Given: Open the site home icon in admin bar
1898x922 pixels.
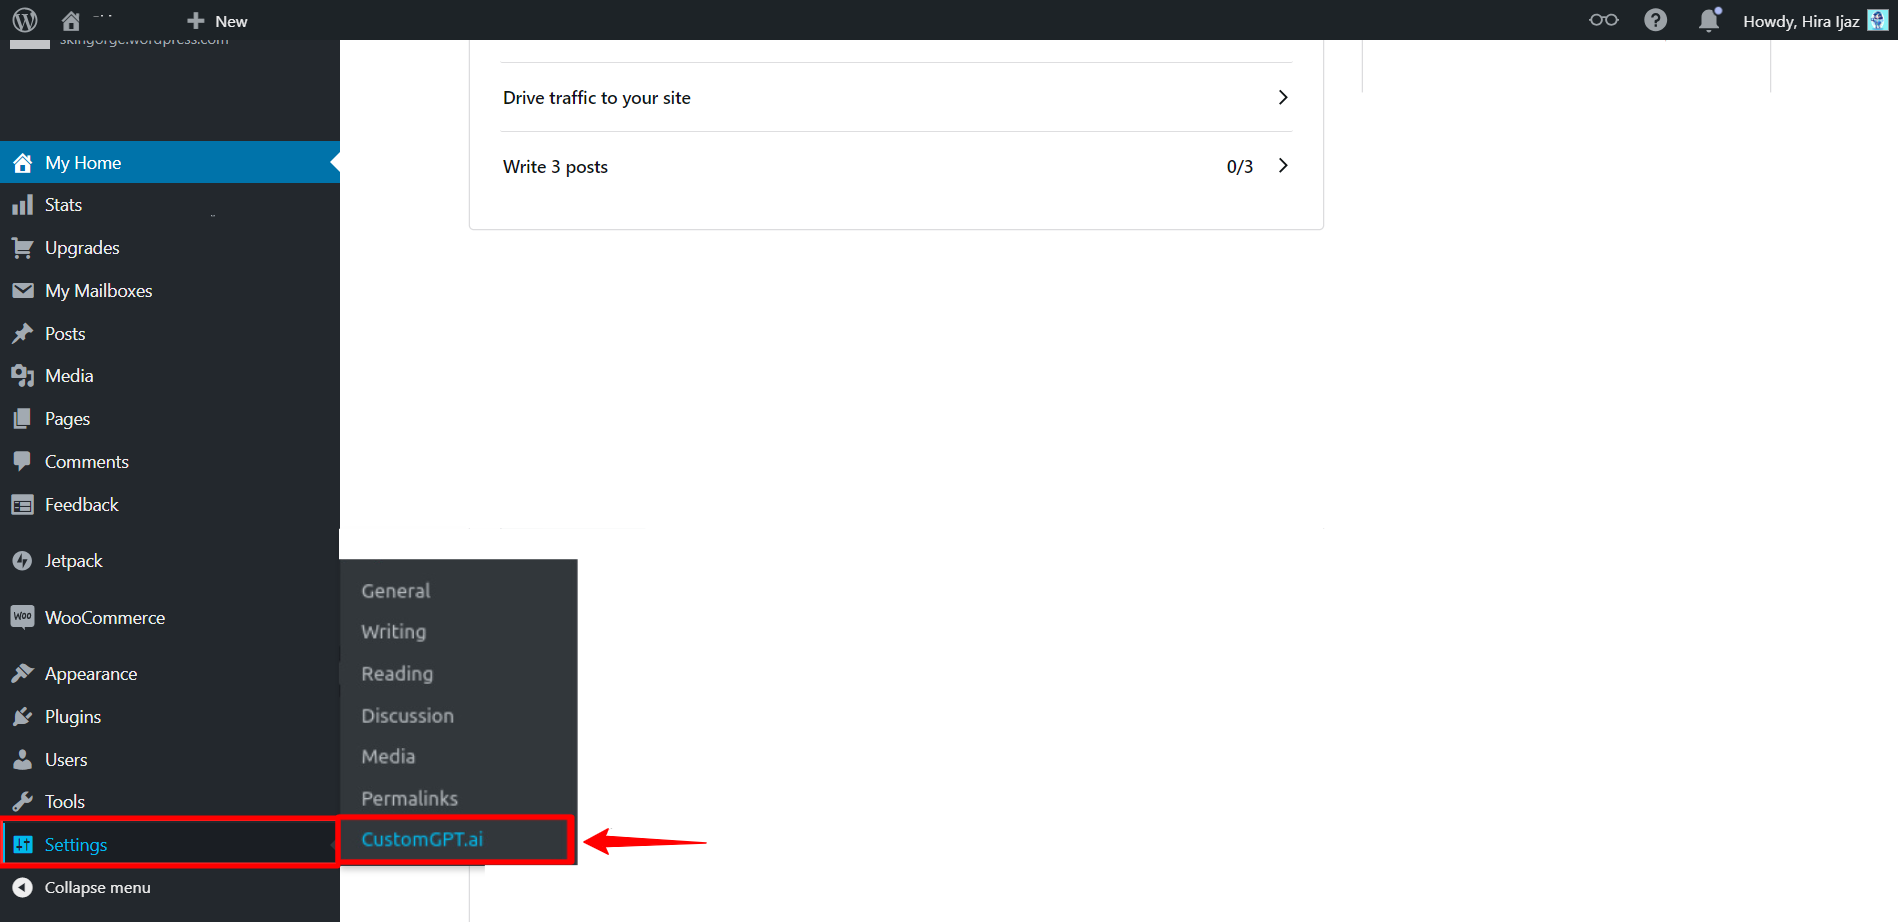Looking at the screenshot, I should click(x=70, y=21).
